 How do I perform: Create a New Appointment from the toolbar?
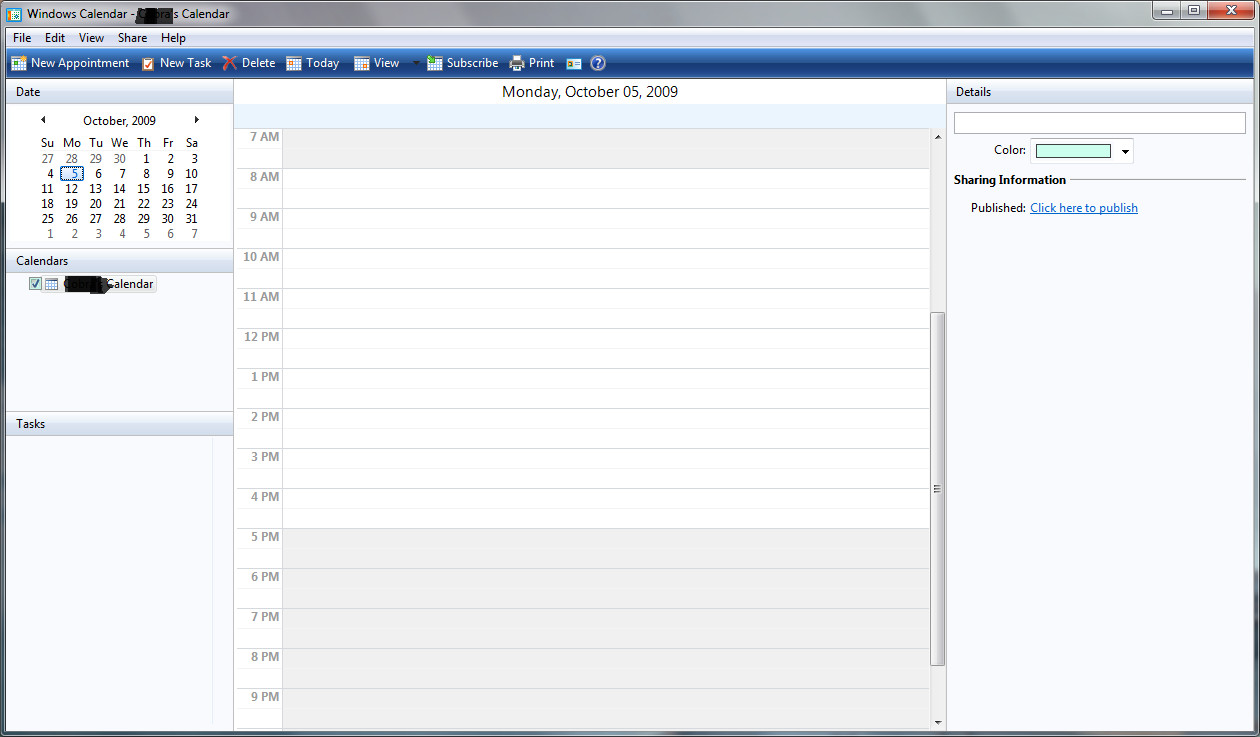pos(70,62)
